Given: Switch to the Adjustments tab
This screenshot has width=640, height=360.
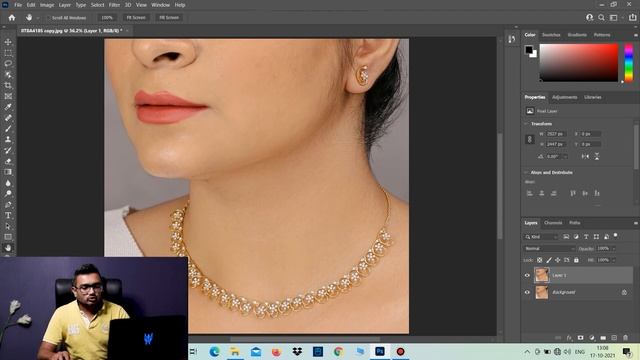Looking at the screenshot, I should [x=564, y=97].
